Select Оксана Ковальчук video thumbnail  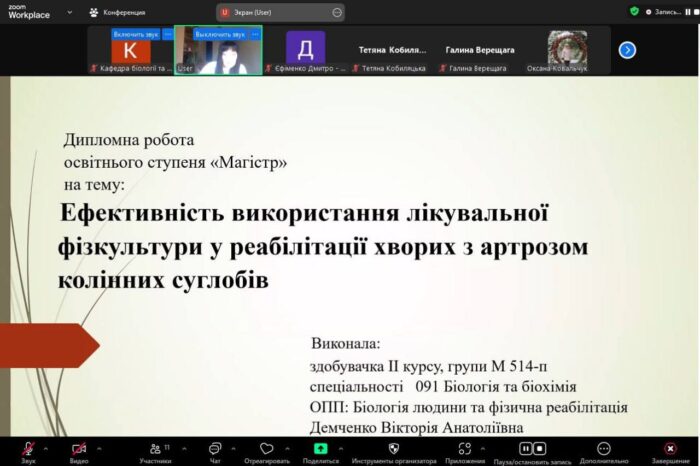tap(567, 50)
